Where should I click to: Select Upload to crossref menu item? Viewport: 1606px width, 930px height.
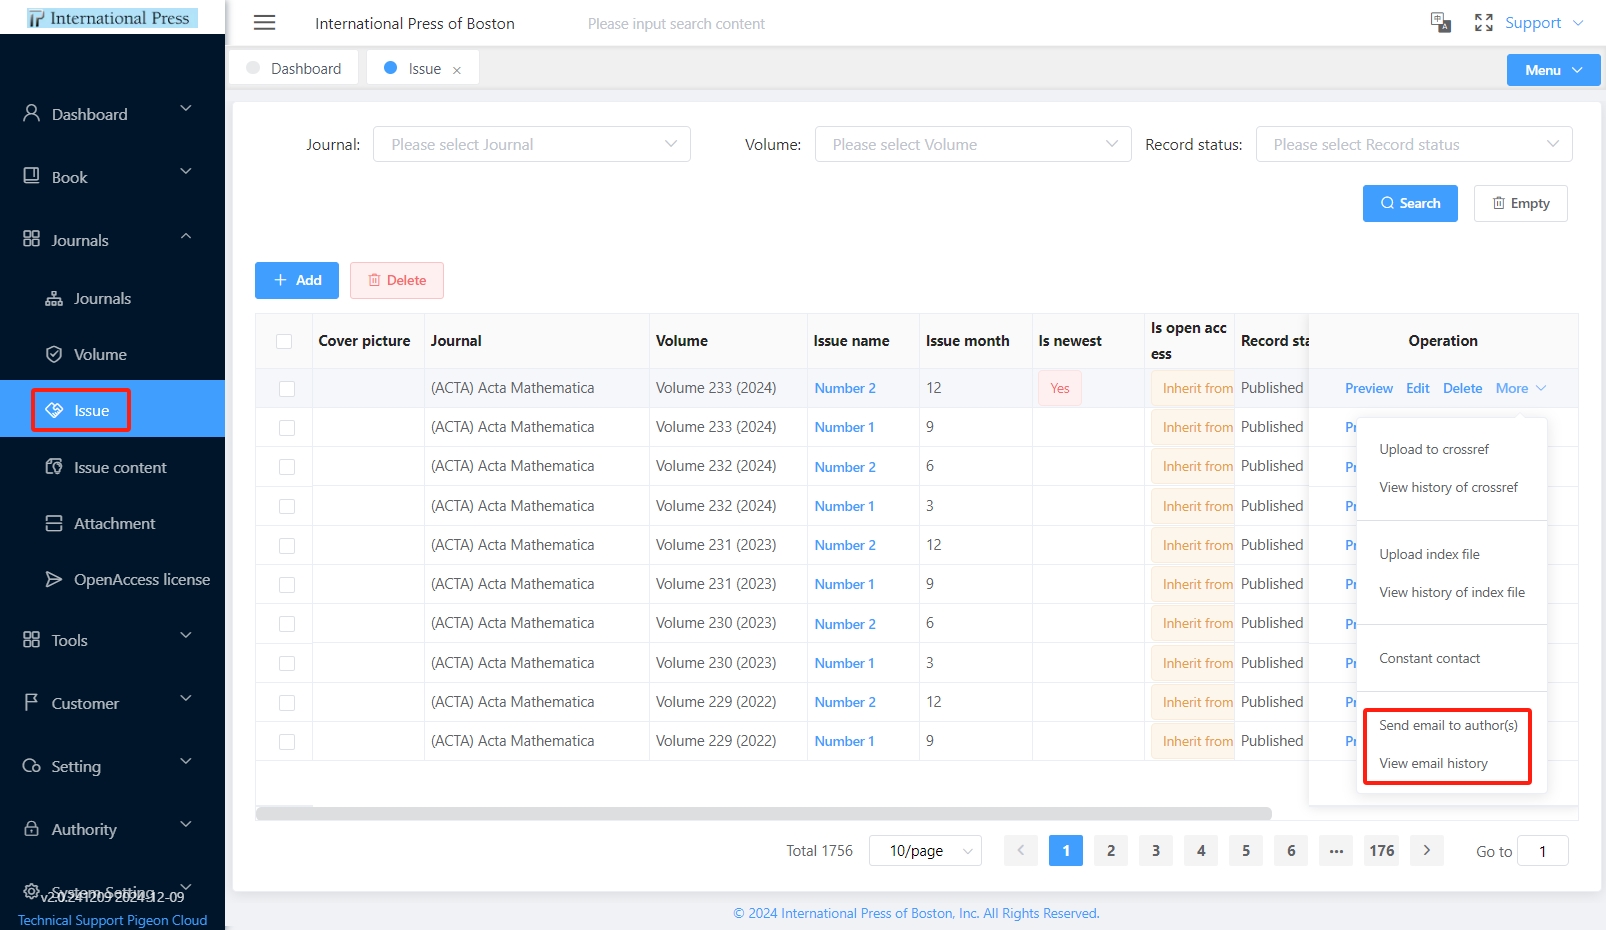tap(1434, 449)
